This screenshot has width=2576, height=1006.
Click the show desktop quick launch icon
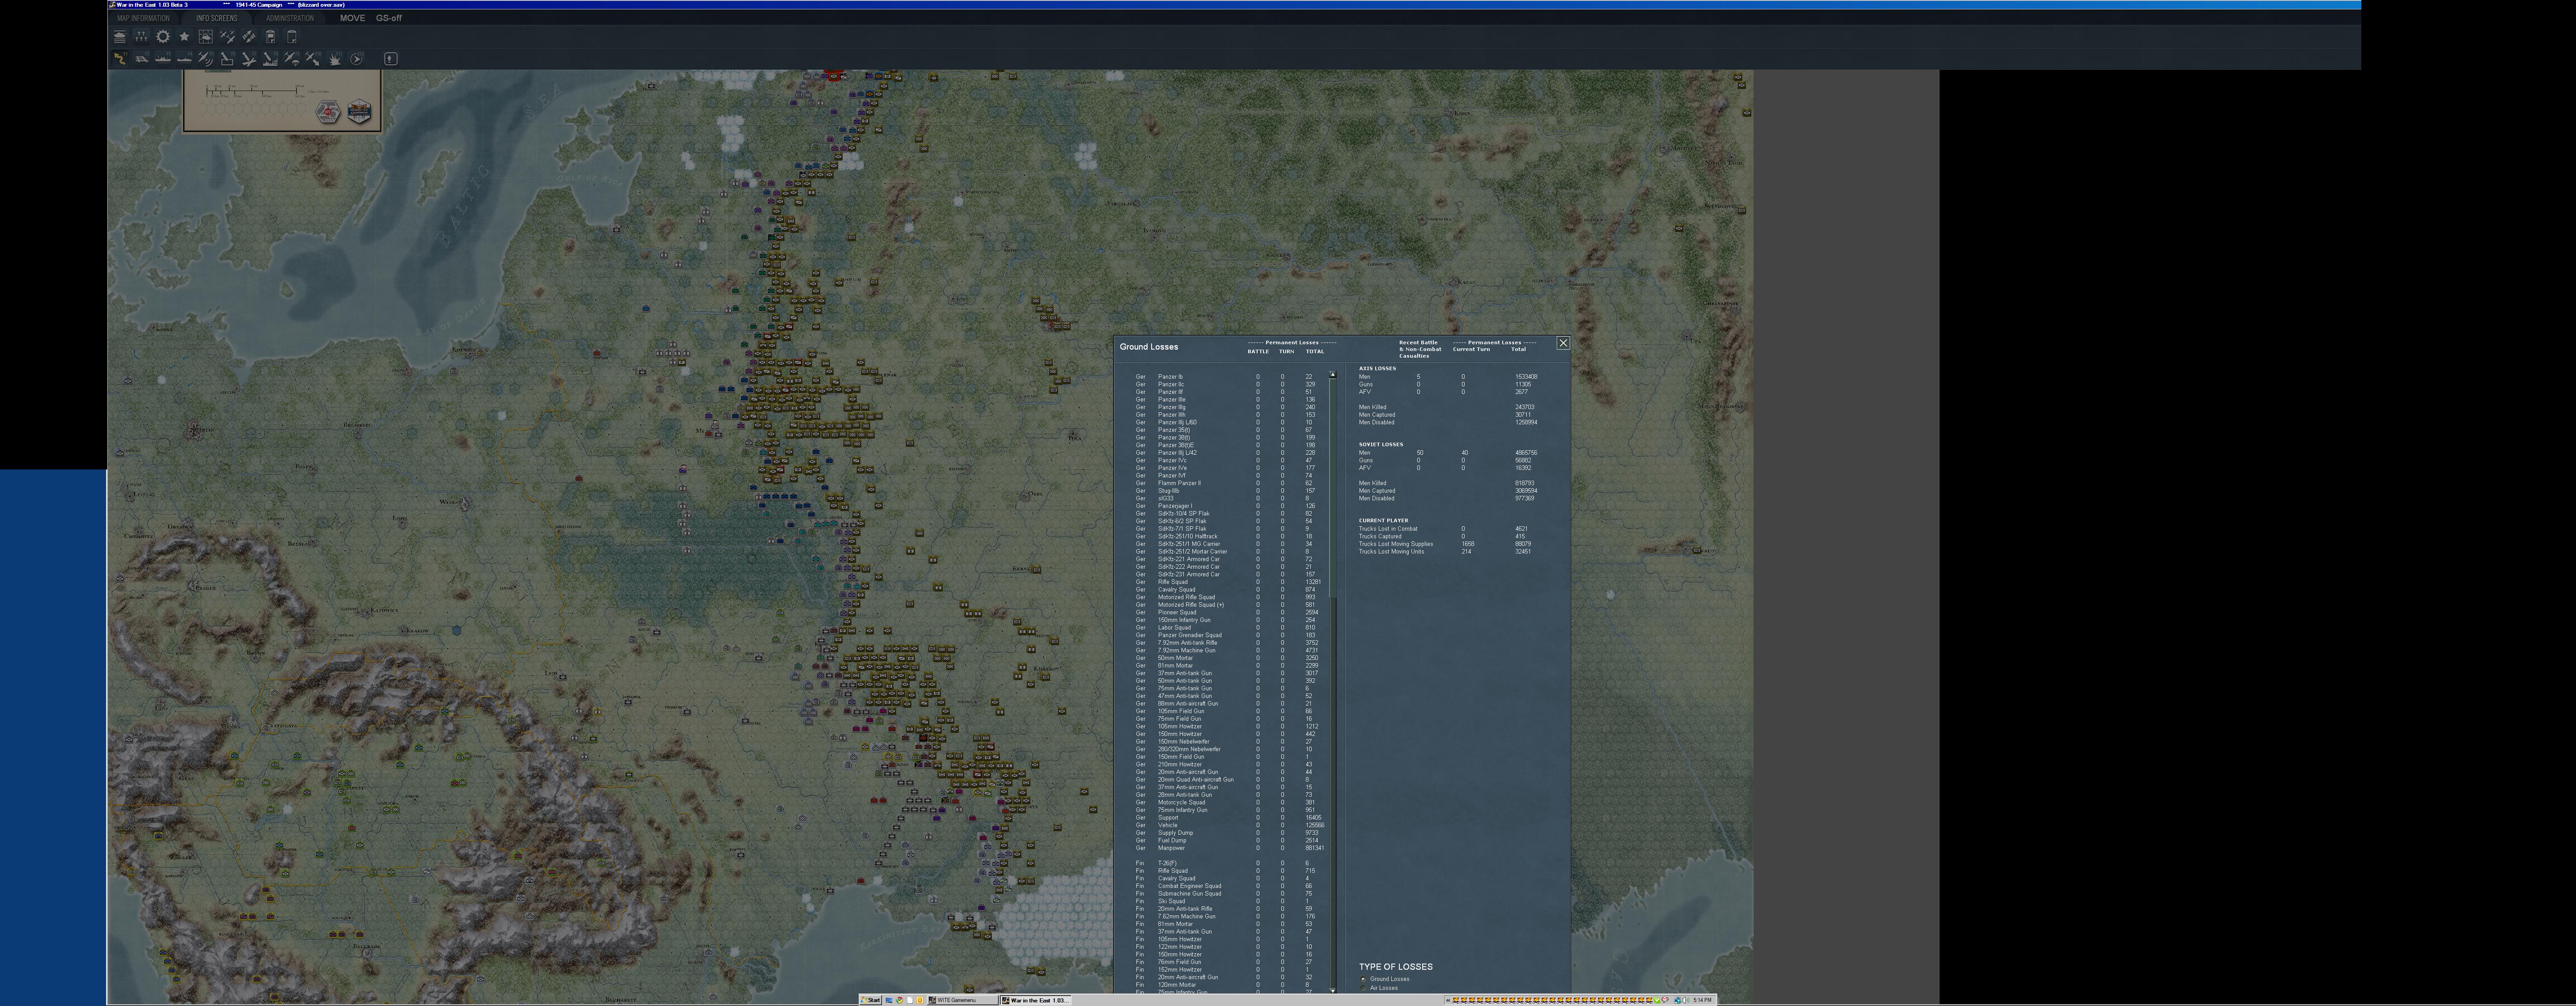pyautogui.click(x=889, y=1000)
